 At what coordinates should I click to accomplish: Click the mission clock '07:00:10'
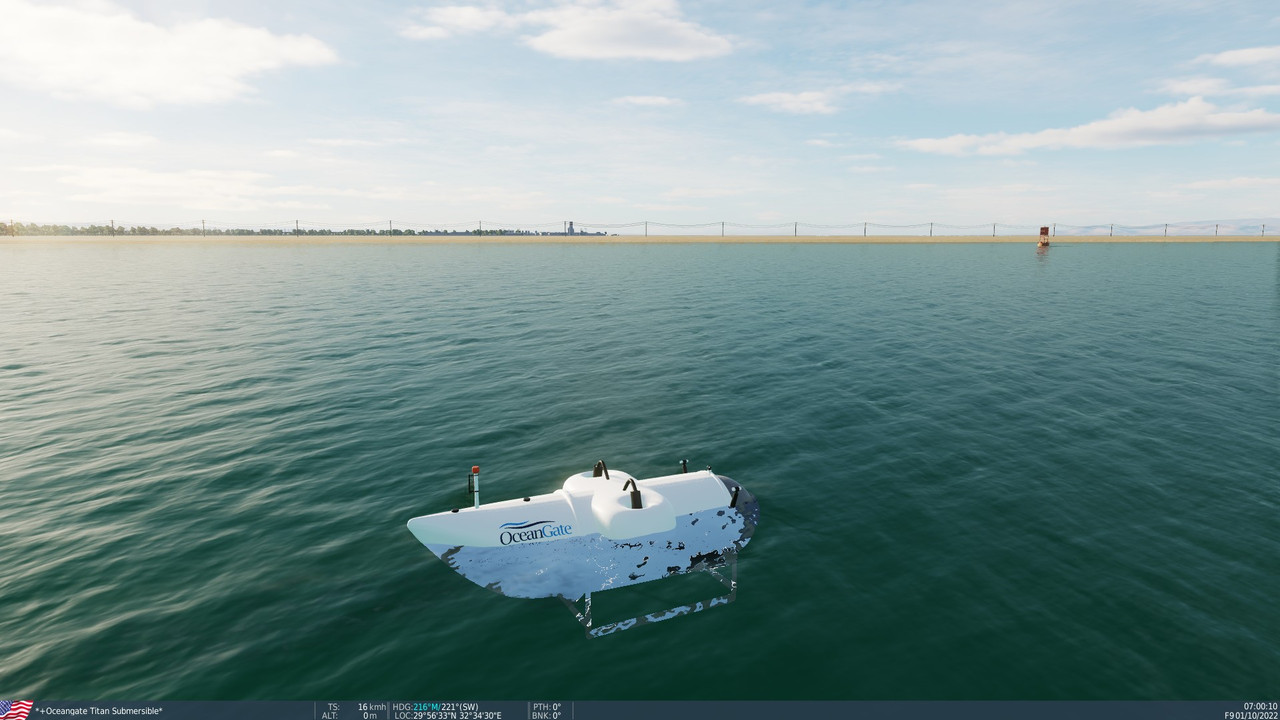(1260, 706)
